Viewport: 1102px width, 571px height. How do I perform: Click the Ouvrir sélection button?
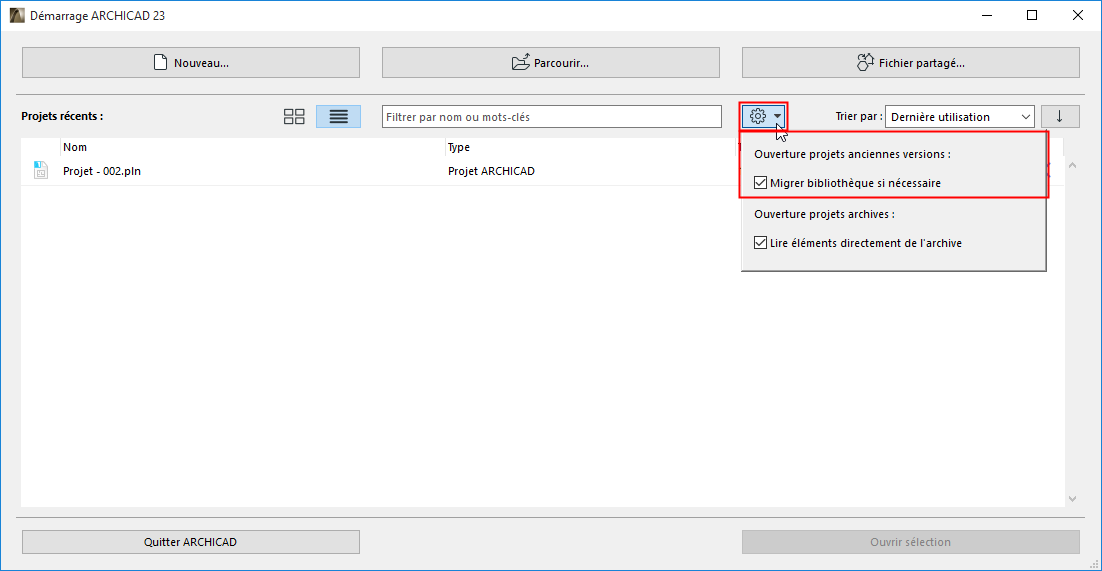(910, 542)
